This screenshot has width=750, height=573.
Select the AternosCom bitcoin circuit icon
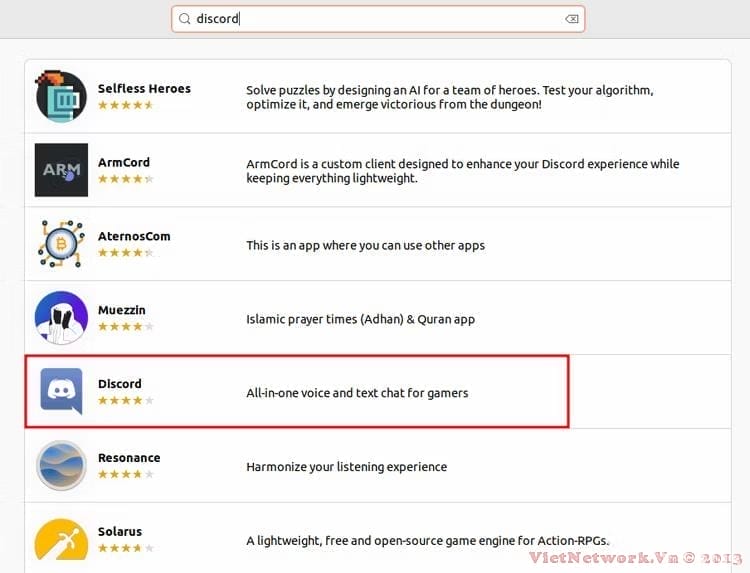pos(61,244)
